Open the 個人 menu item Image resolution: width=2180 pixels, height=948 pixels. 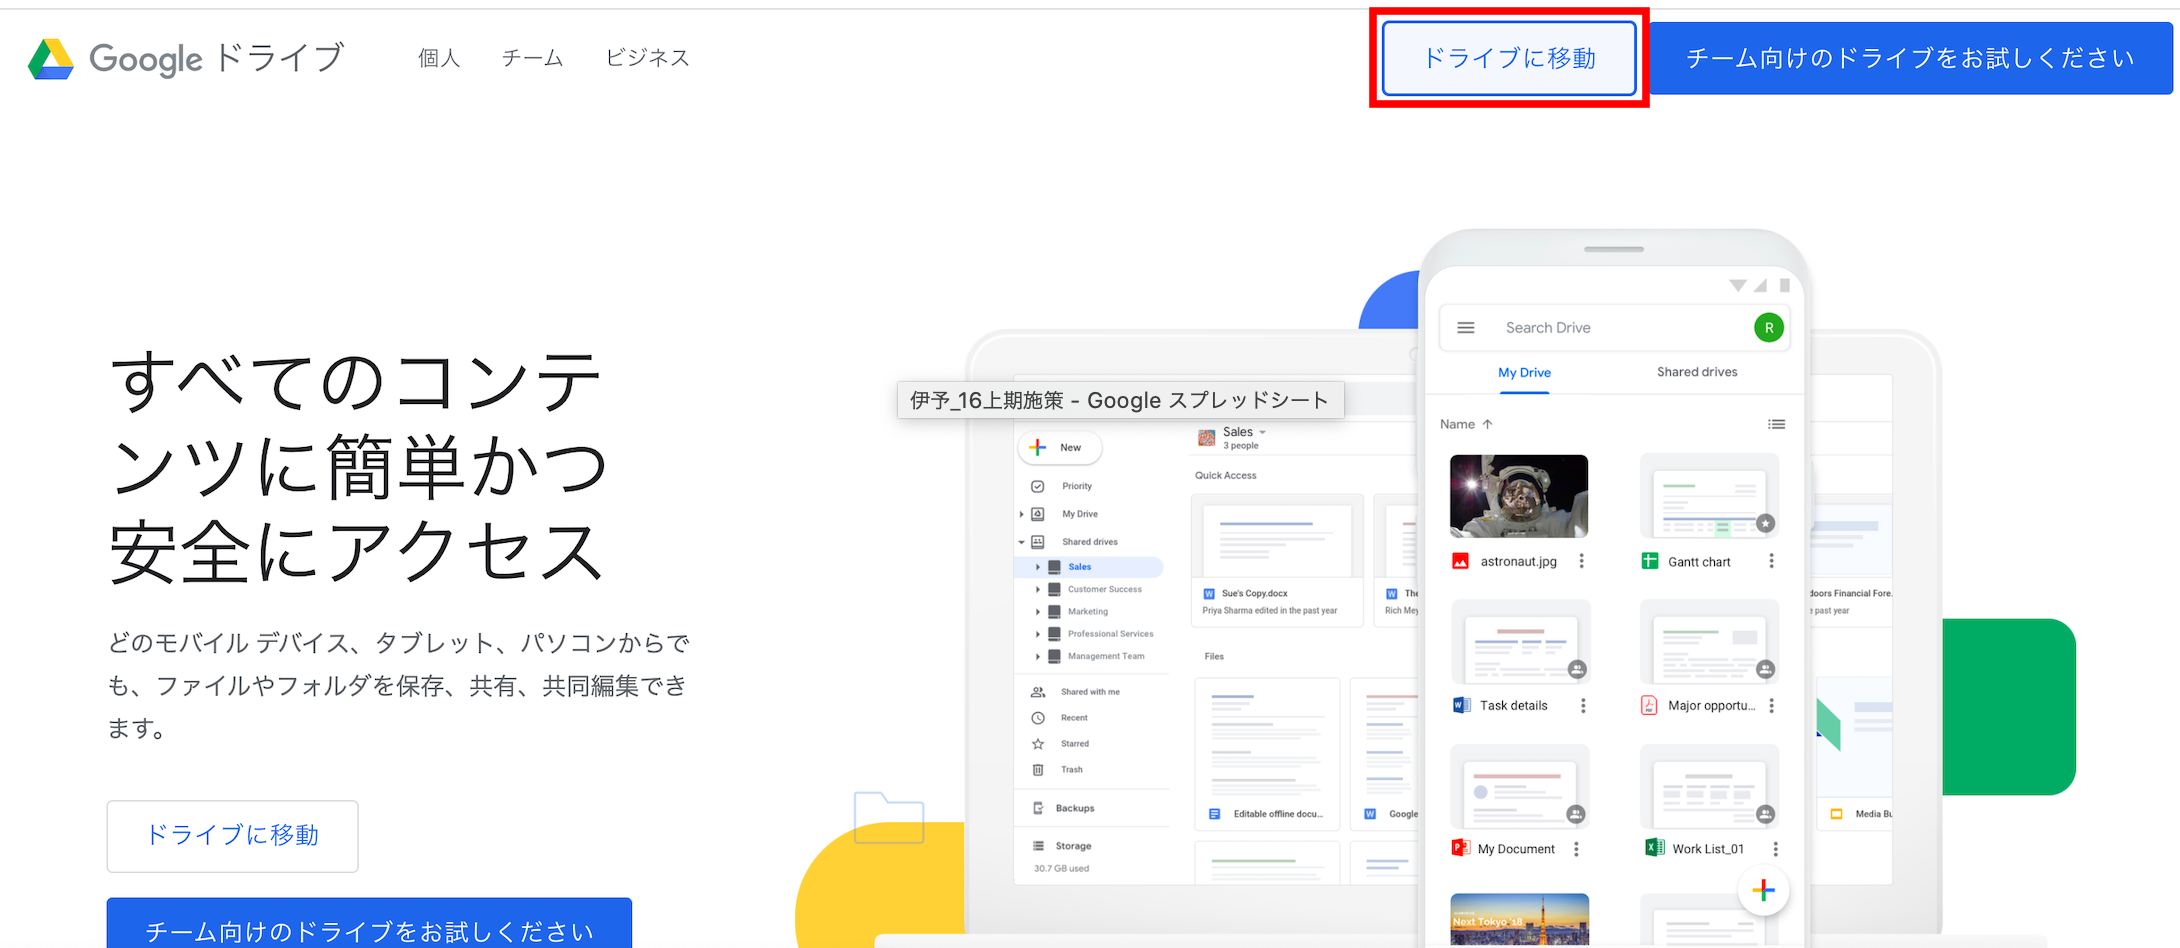(439, 58)
